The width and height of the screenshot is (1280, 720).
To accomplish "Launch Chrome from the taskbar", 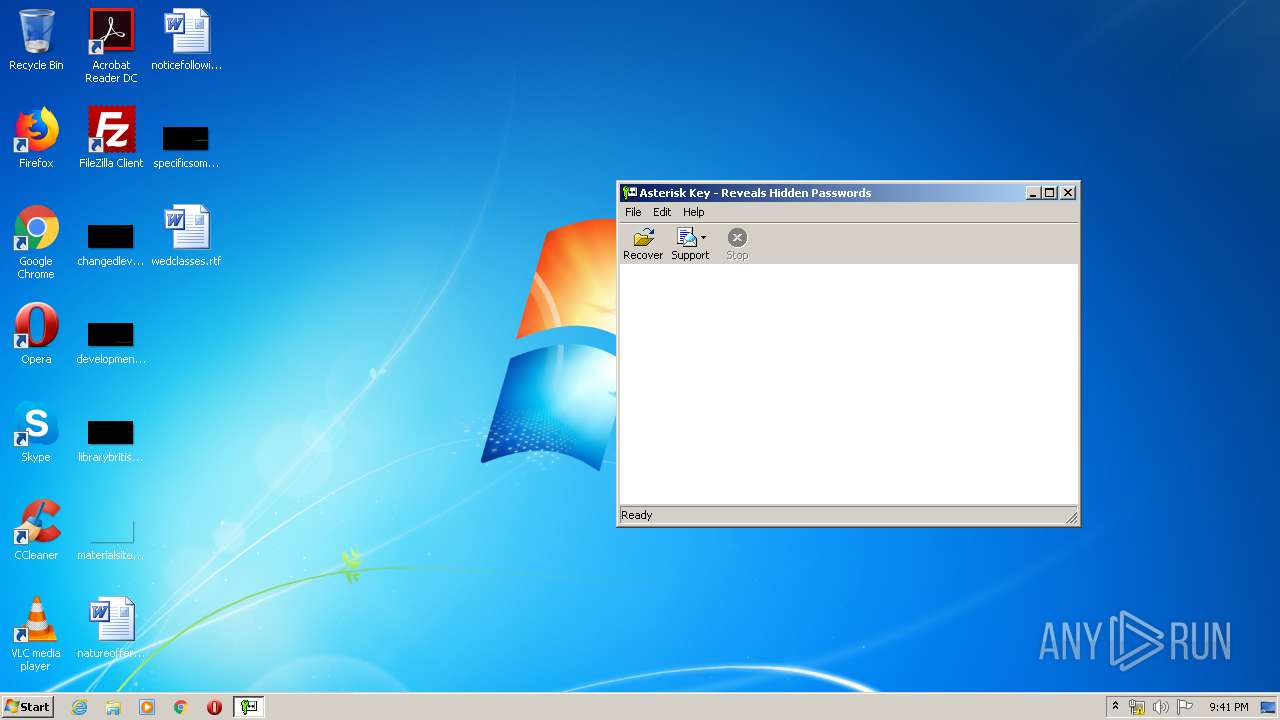I will [x=180, y=707].
